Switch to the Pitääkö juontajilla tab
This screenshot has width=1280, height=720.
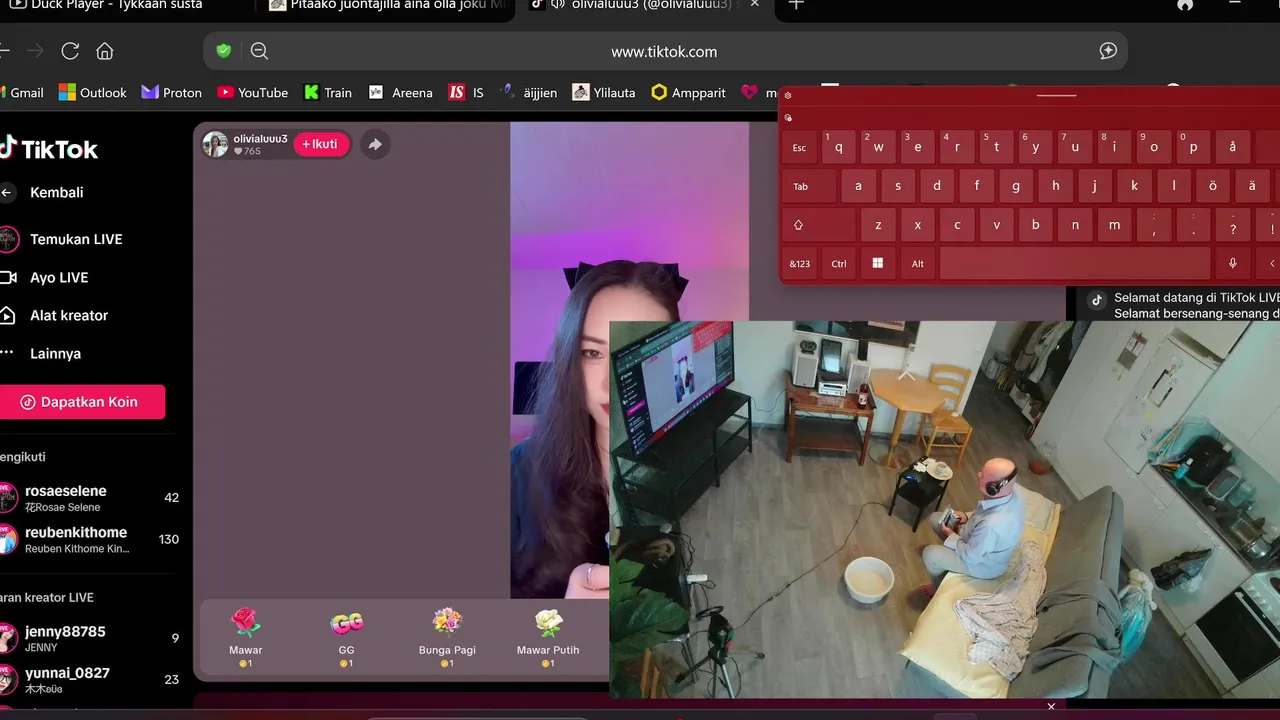tap(390, 6)
